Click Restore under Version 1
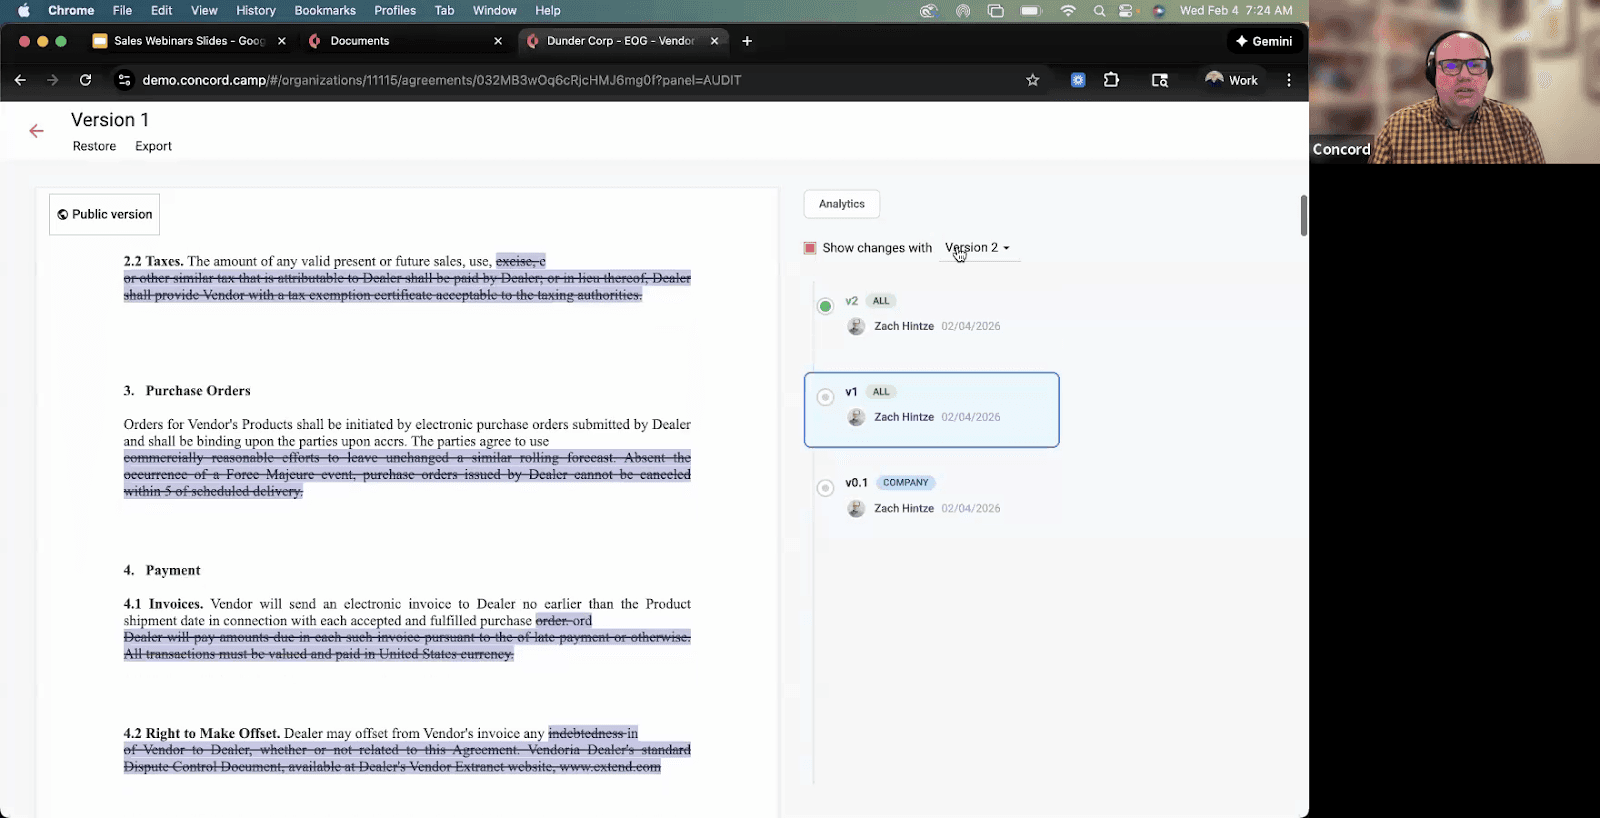This screenshot has width=1600, height=818. [94, 146]
